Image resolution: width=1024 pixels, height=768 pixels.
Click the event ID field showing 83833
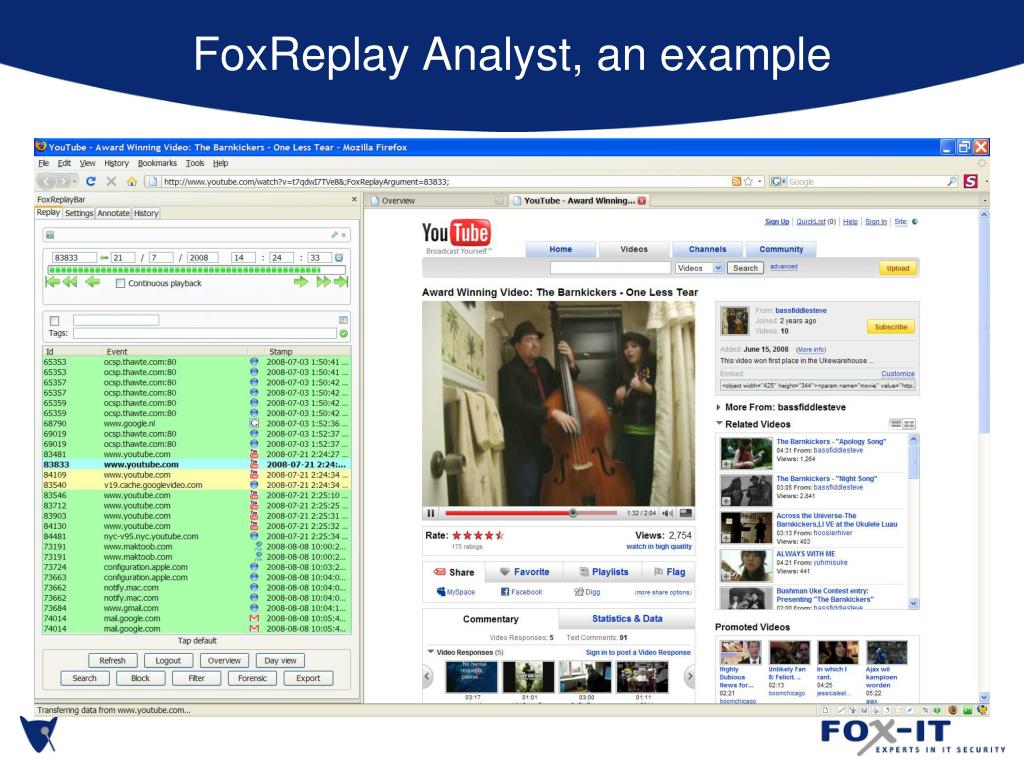pyautogui.click(x=74, y=258)
